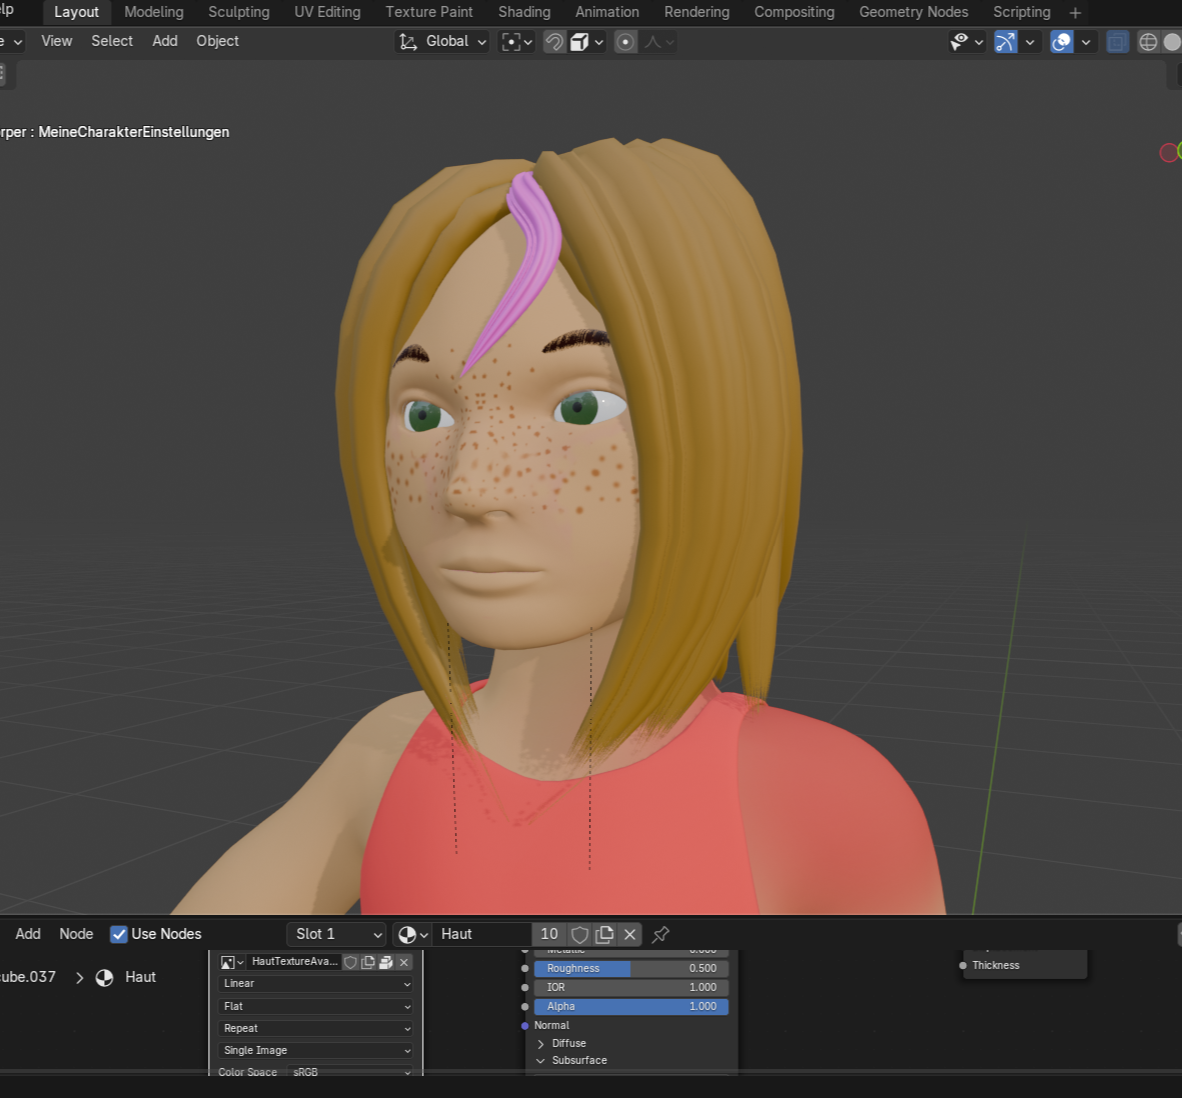Pin the material with the pin icon
Screen dimensions: 1182x1098
pos(659,934)
